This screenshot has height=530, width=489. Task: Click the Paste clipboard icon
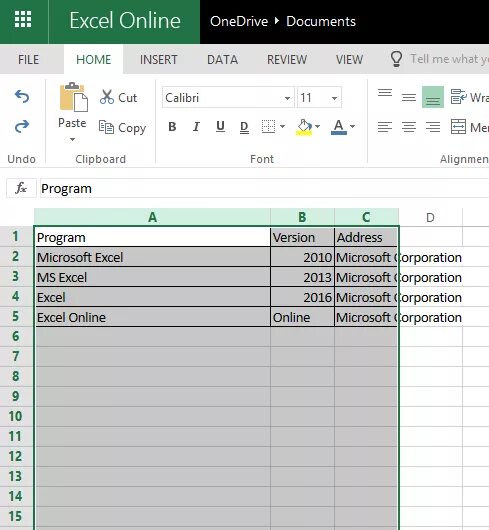point(73,97)
